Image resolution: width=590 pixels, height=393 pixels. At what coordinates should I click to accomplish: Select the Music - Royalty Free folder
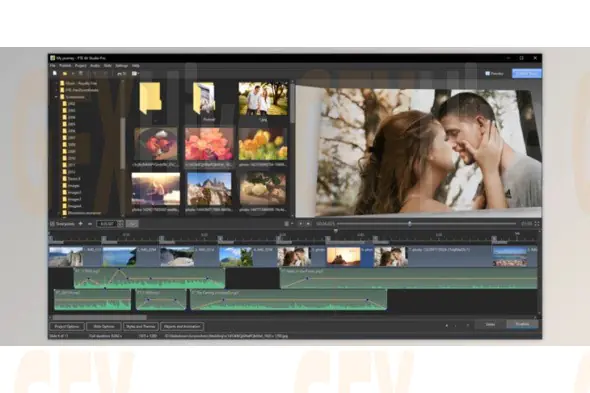click(x=79, y=83)
